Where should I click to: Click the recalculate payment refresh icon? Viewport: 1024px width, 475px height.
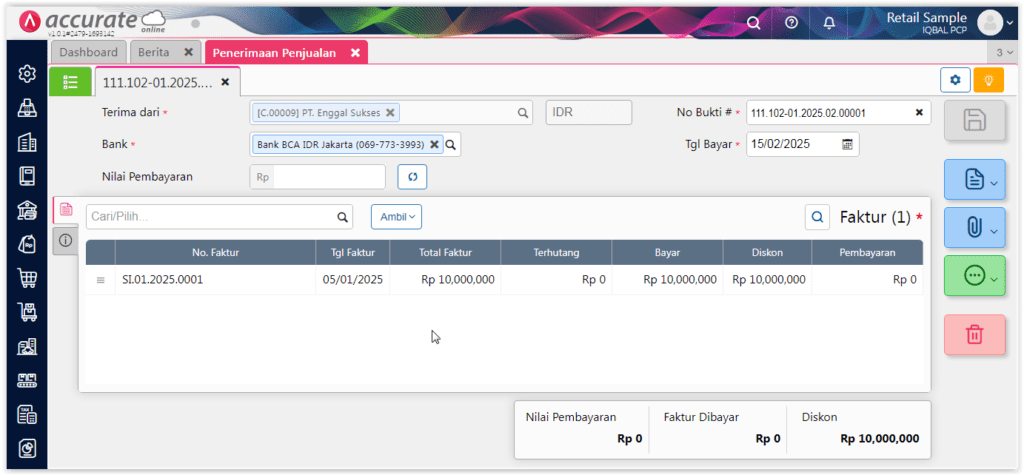coord(412,177)
